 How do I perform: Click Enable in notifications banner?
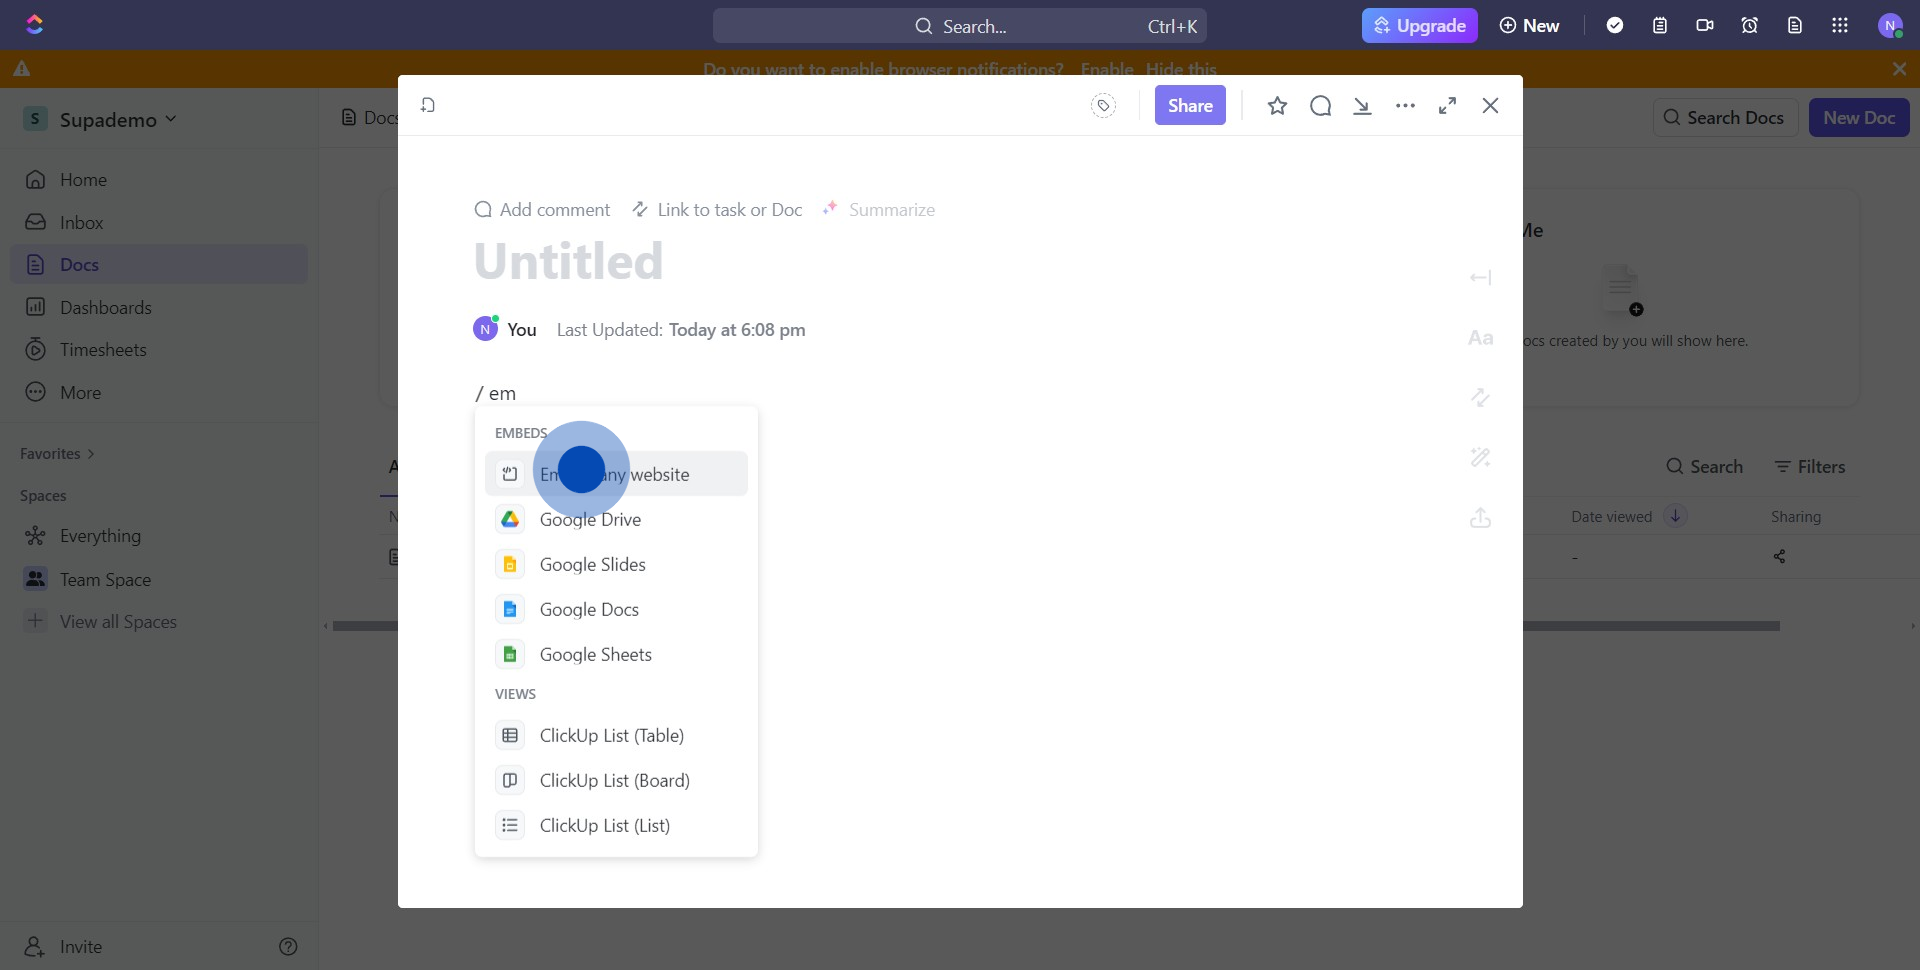pyautogui.click(x=1107, y=69)
